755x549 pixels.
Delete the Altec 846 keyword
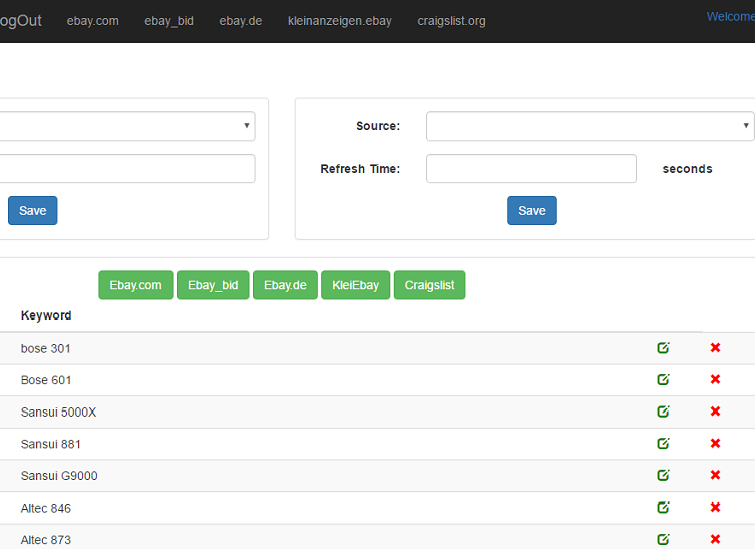click(716, 507)
